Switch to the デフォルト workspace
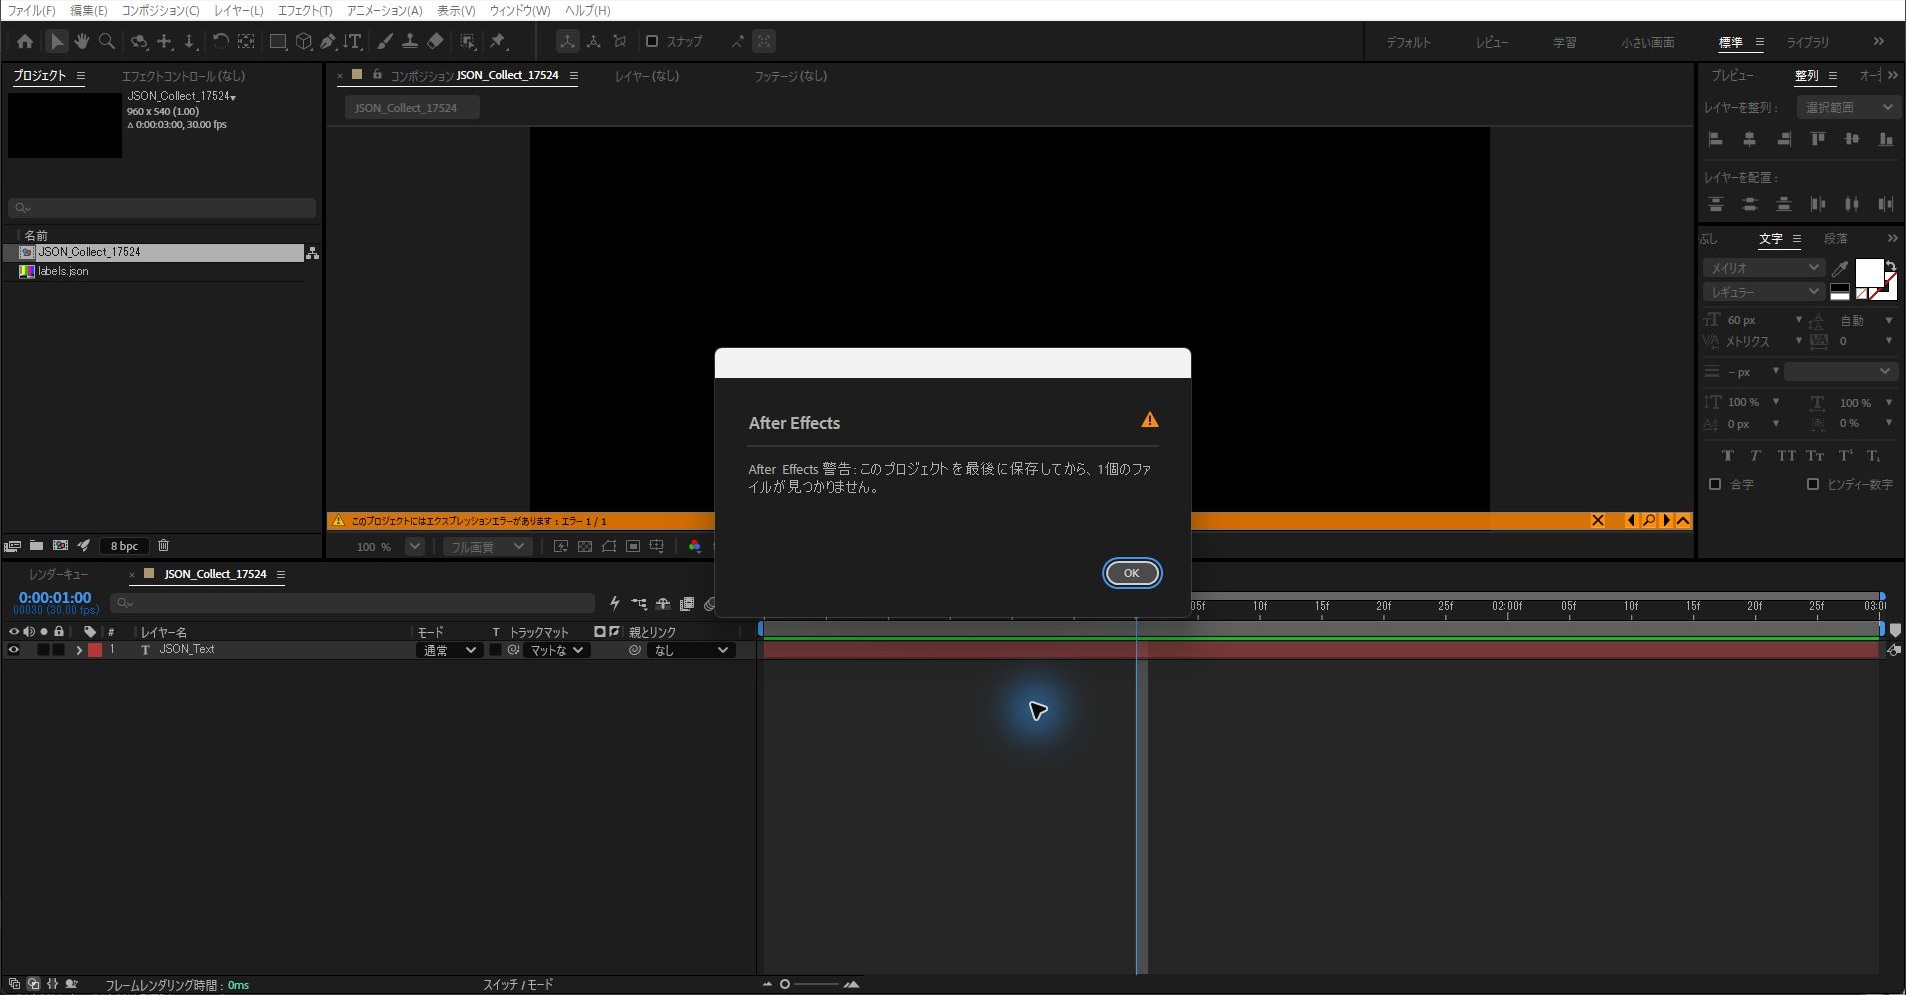Viewport: 1906px width, 995px height. (x=1408, y=42)
